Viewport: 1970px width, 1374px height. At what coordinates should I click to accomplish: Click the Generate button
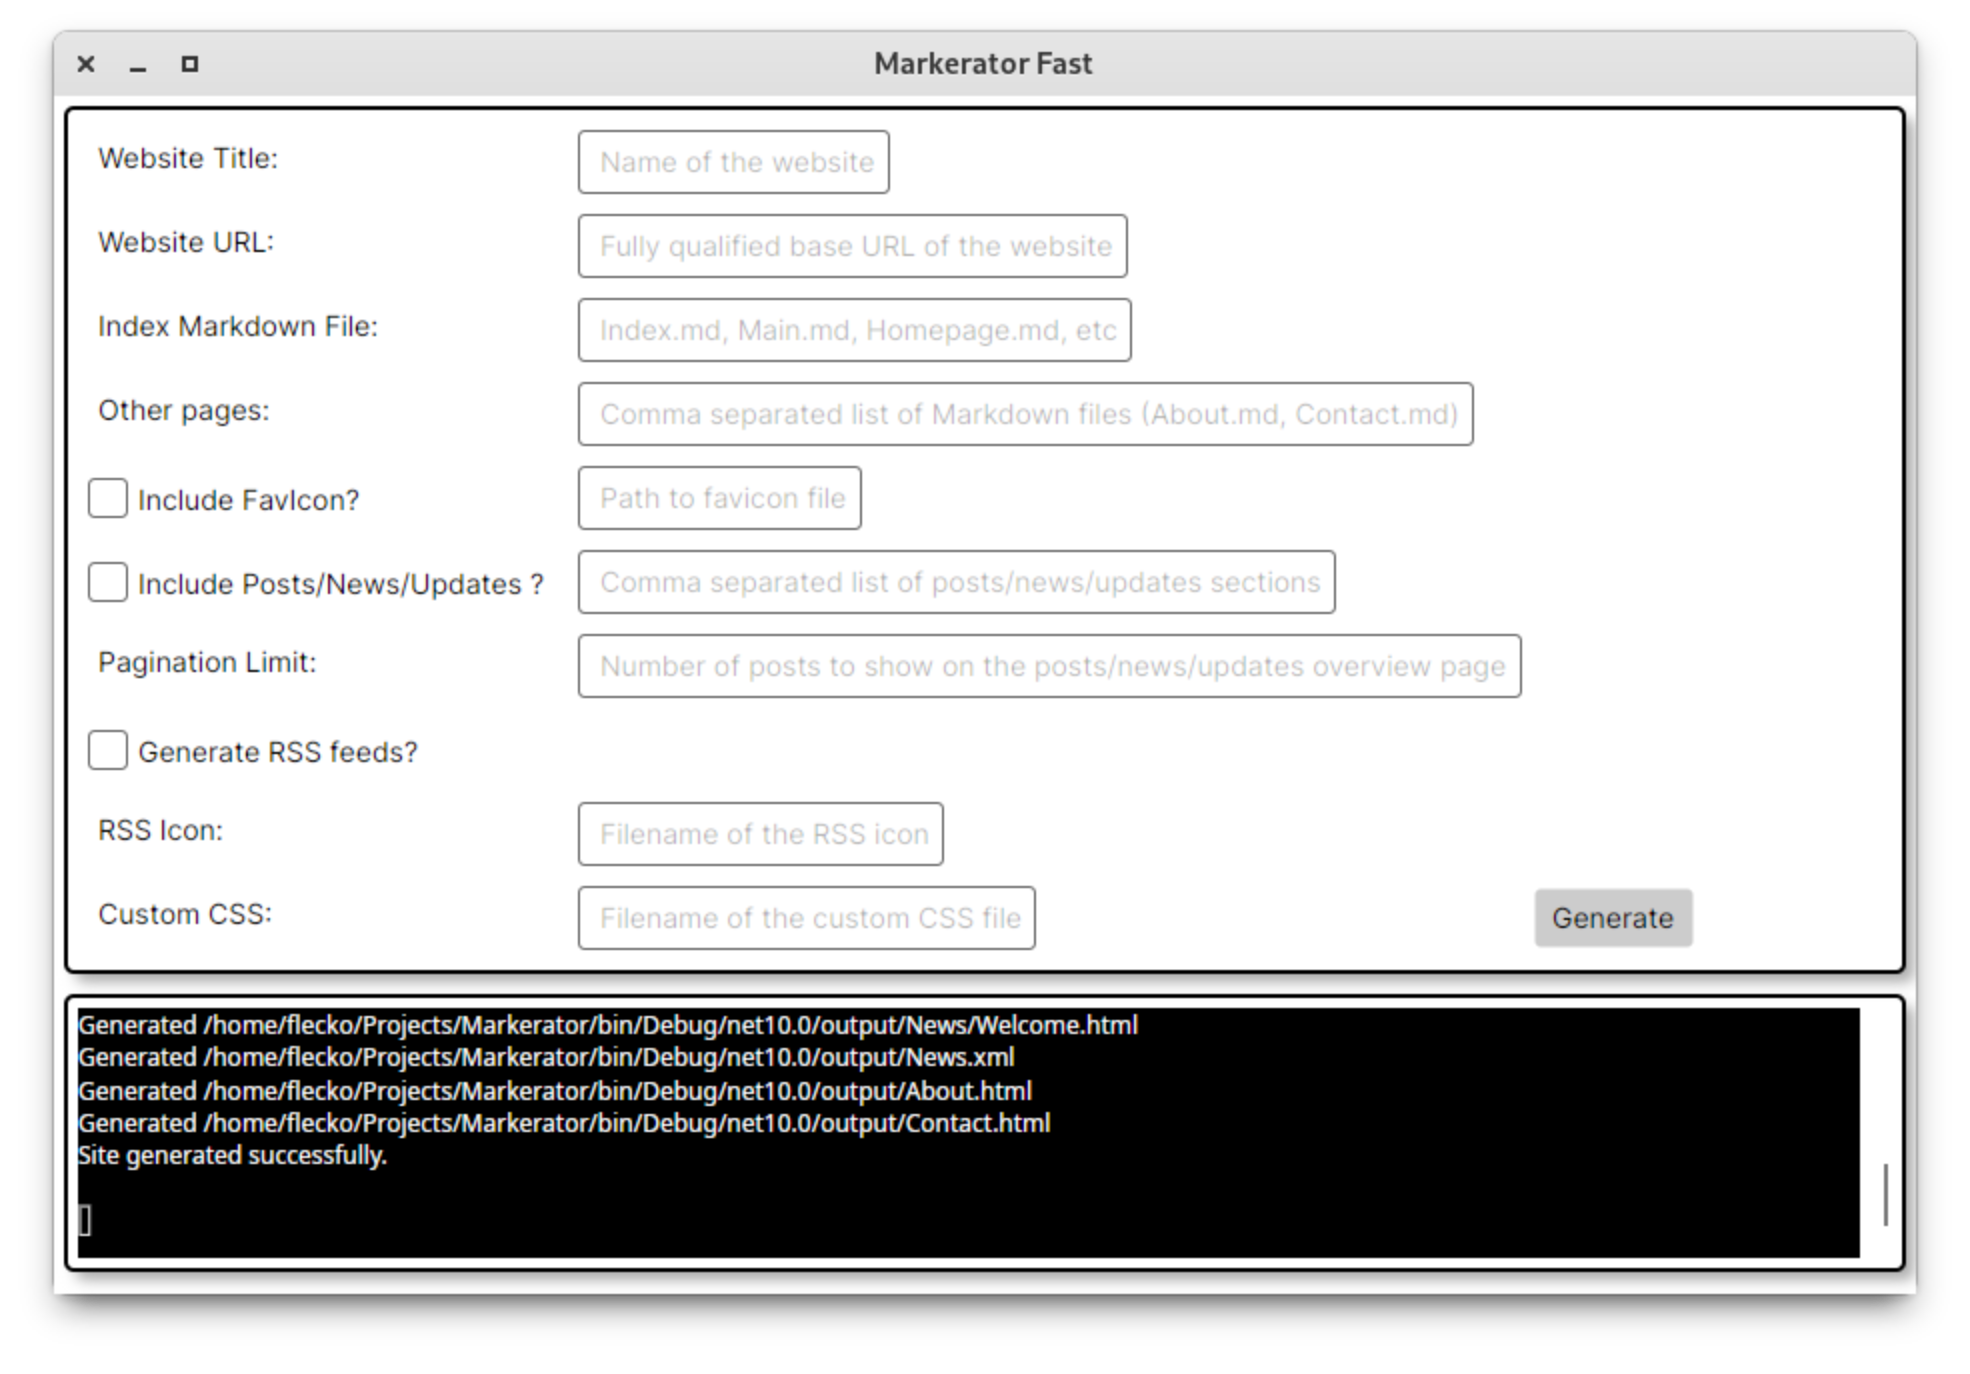(x=1613, y=918)
